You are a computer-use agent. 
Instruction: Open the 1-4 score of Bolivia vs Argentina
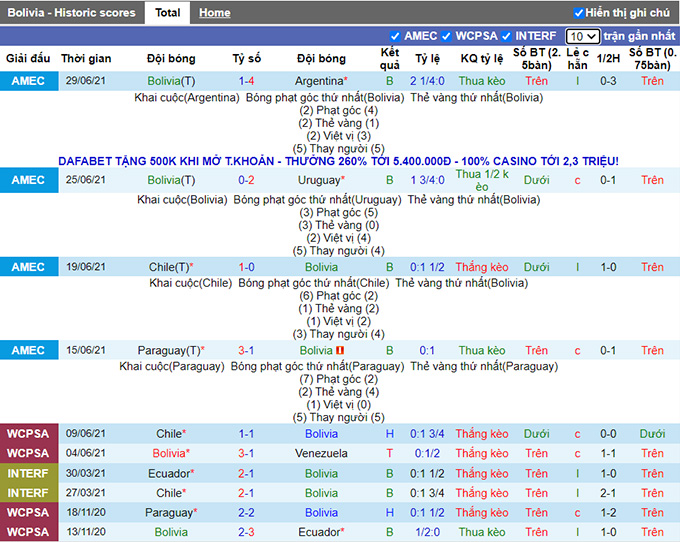246,81
